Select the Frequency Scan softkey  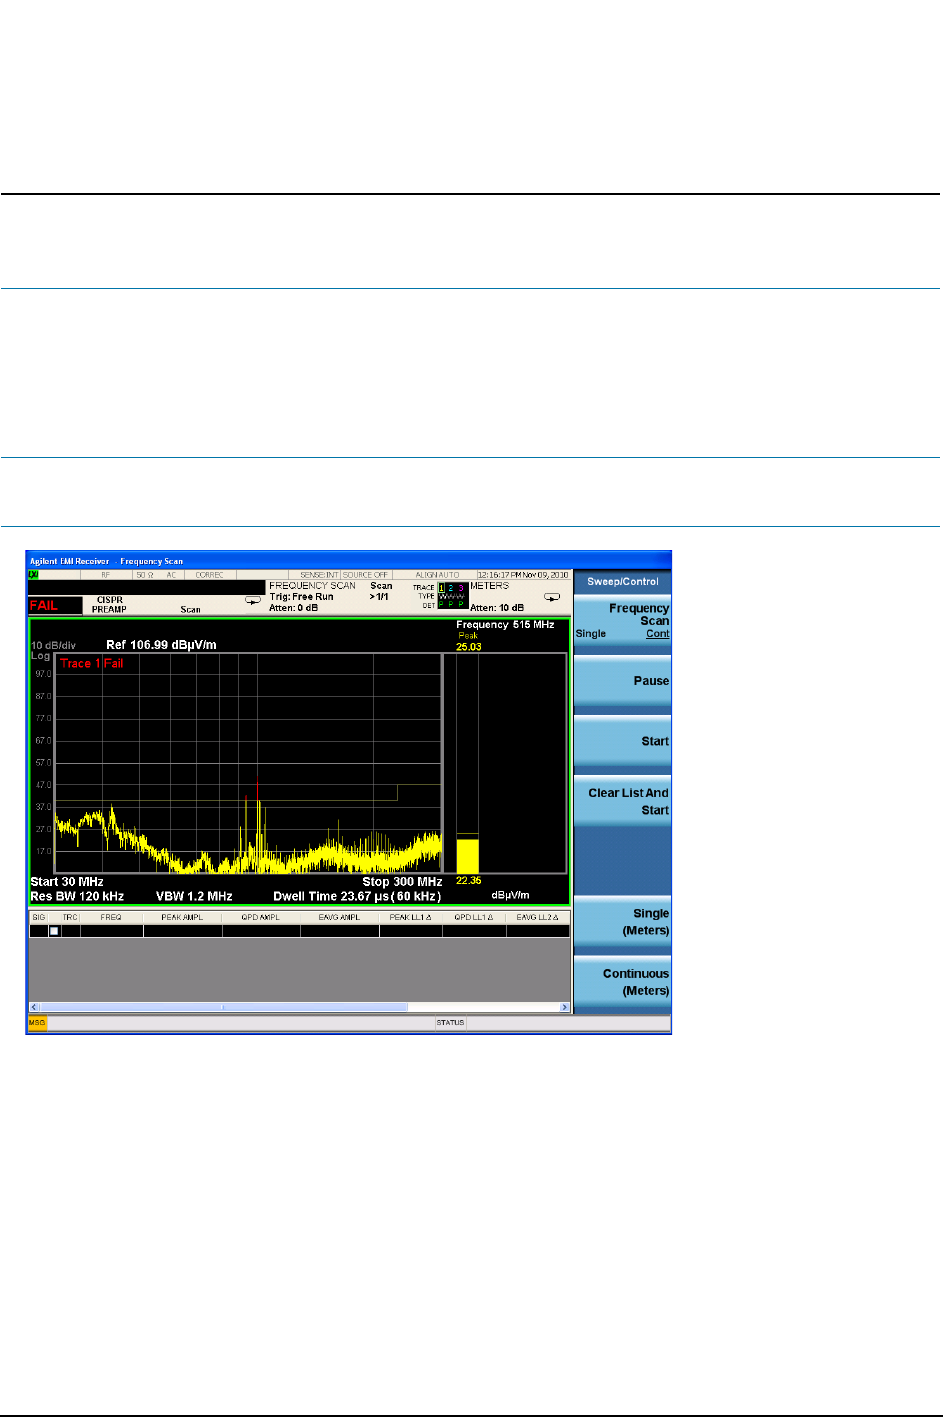pos(622,620)
